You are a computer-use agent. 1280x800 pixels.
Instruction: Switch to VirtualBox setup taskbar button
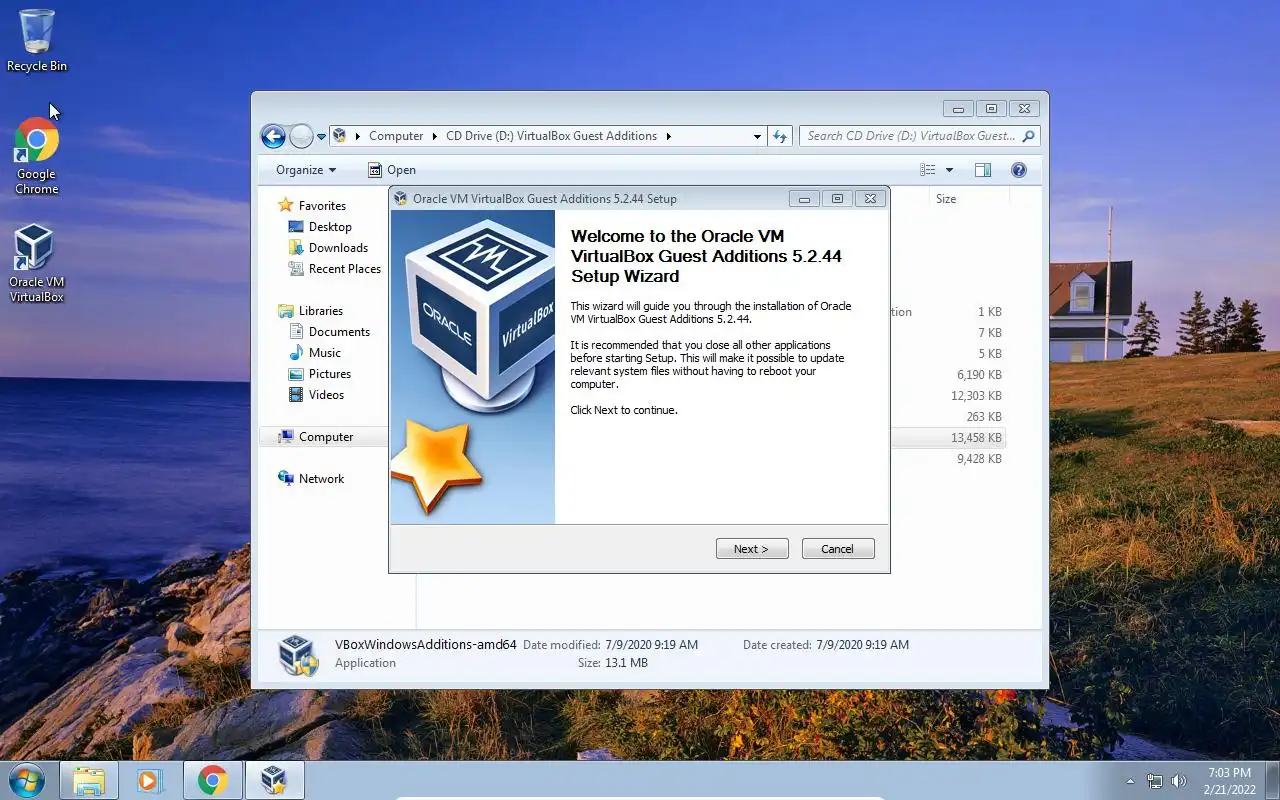(x=274, y=780)
